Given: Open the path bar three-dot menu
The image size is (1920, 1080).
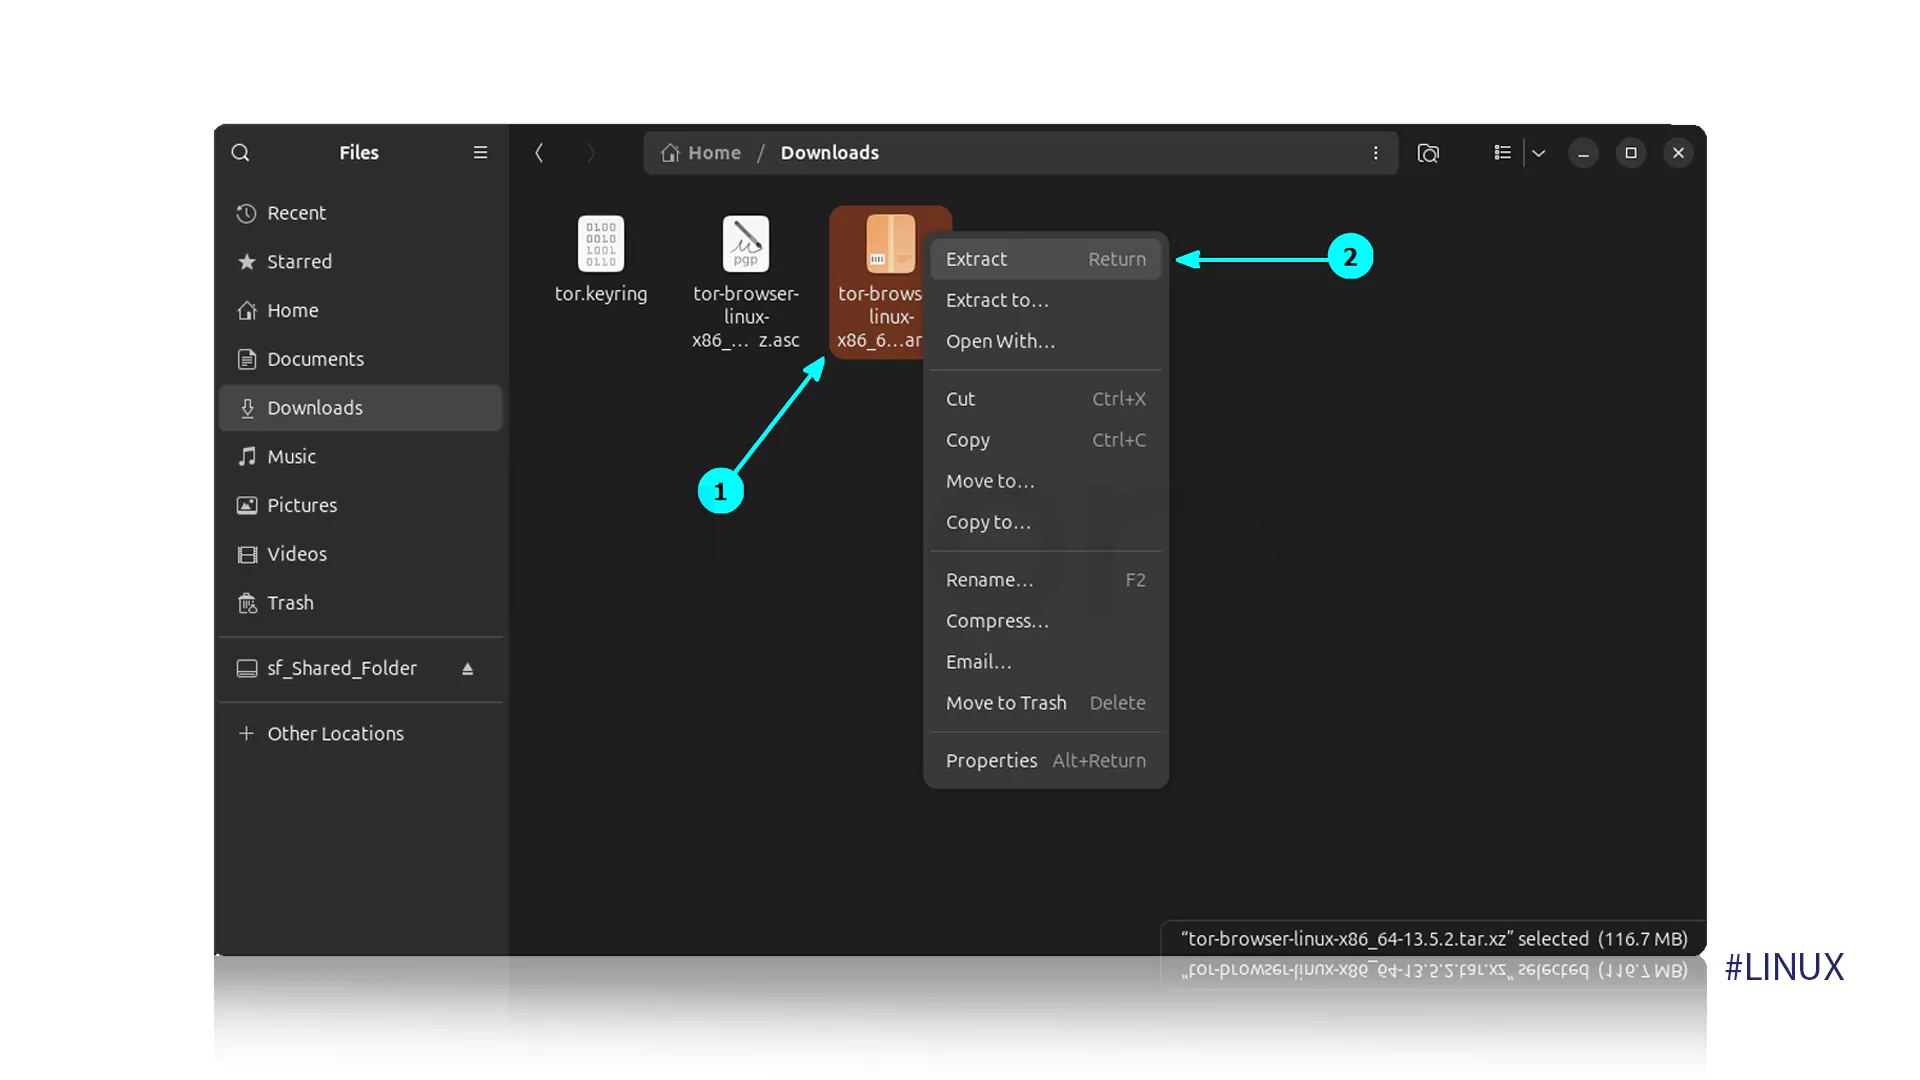Looking at the screenshot, I should click(1376, 153).
